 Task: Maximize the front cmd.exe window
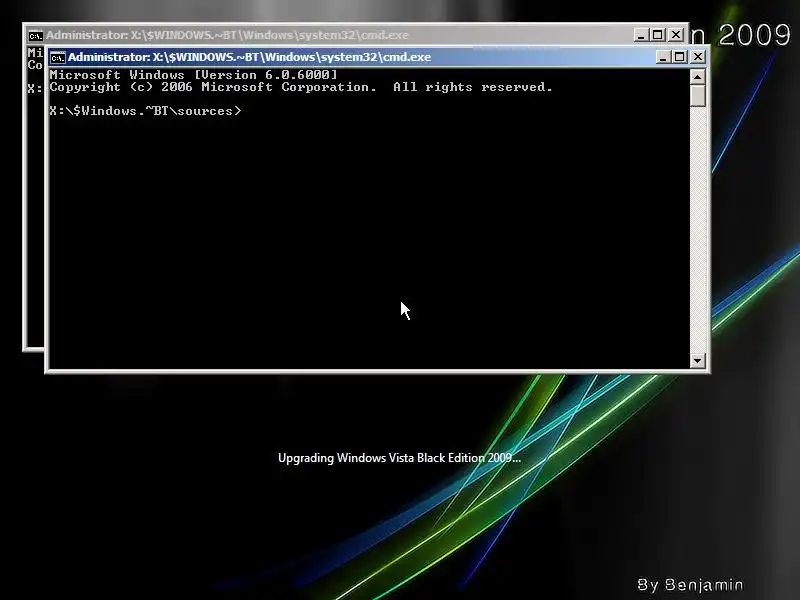(x=680, y=57)
